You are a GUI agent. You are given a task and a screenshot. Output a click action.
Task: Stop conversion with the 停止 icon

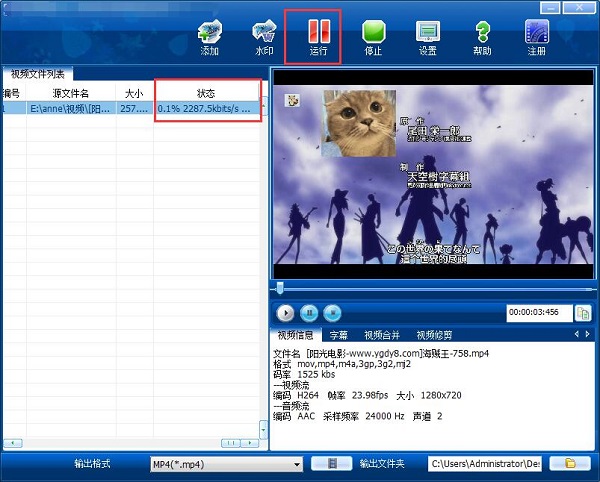pyautogui.click(x=373, y=38)
